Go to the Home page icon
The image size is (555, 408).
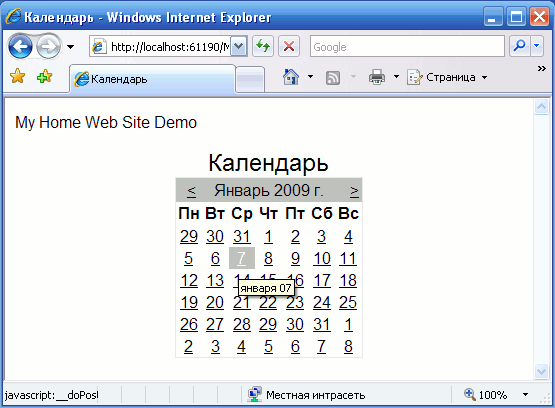(291, 77)
